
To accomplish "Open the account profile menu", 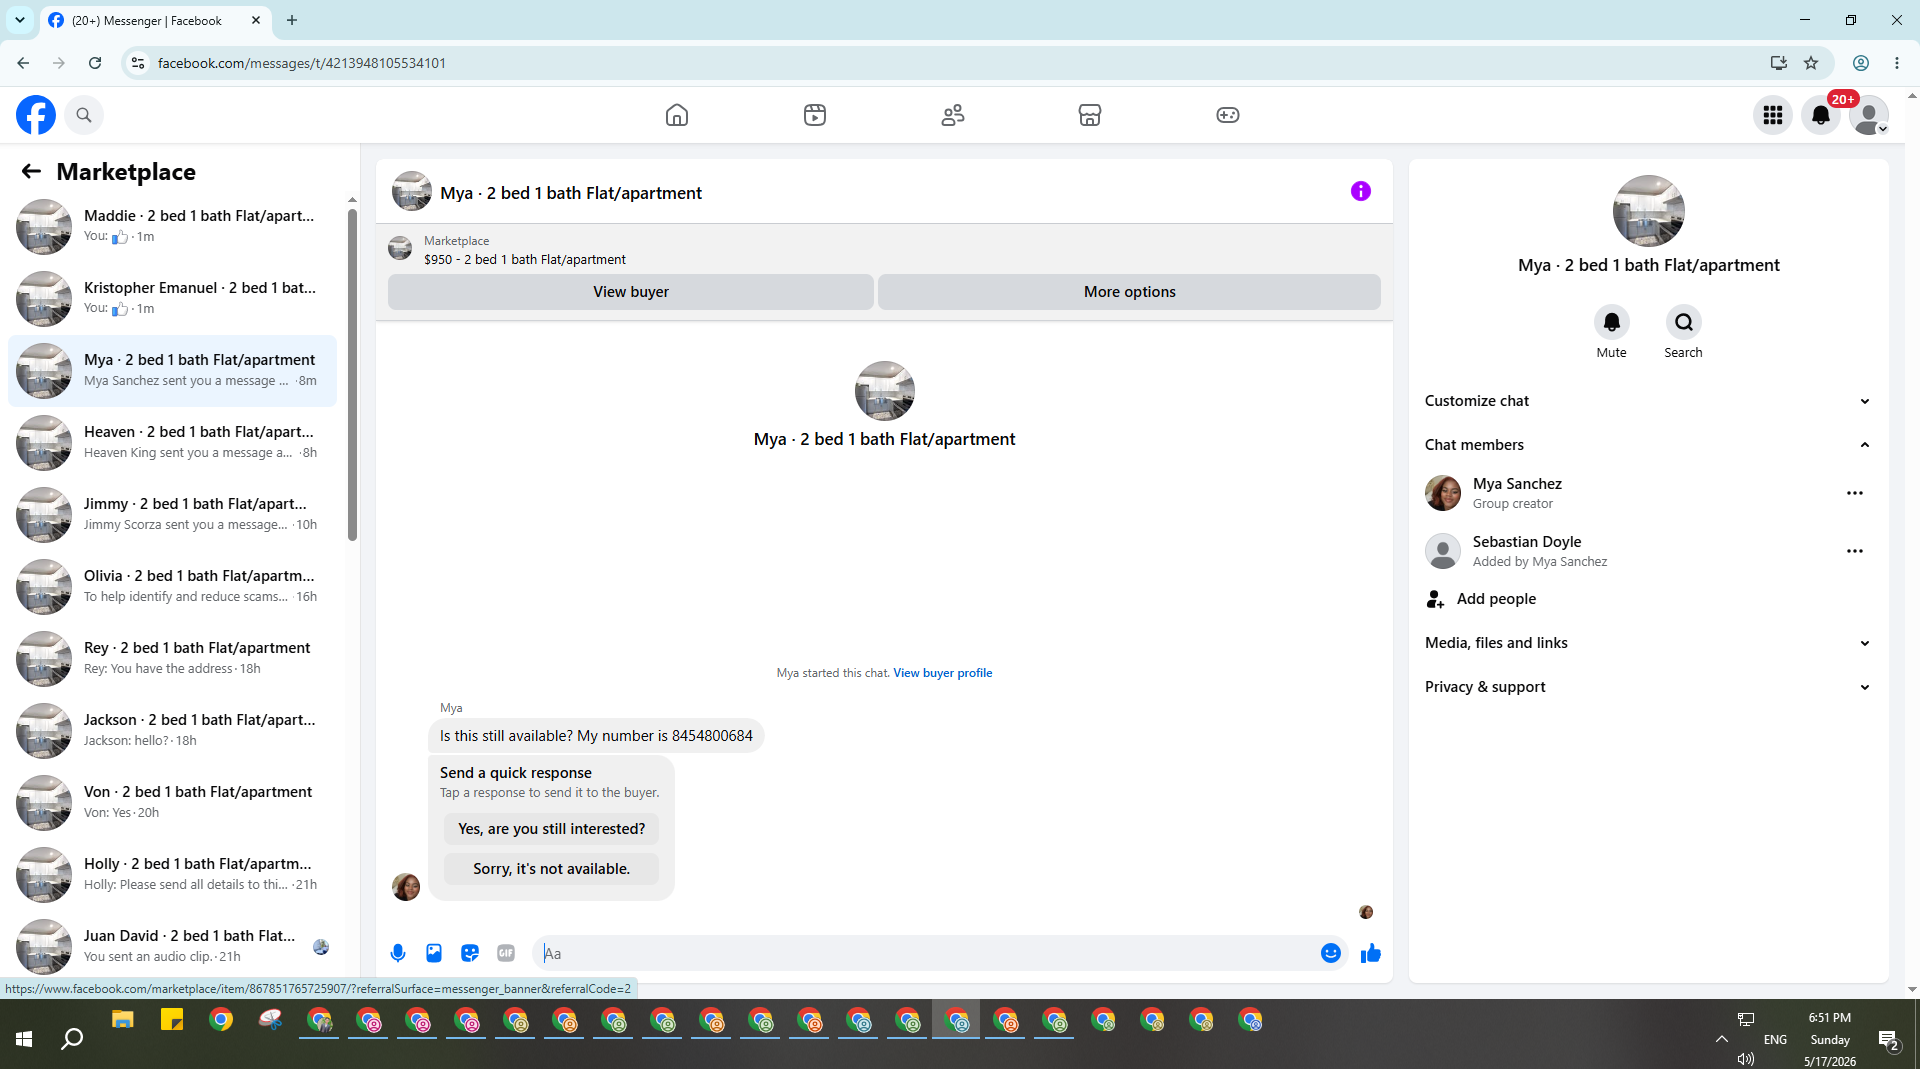I will pyautogui.click(x=1869, y=115).
